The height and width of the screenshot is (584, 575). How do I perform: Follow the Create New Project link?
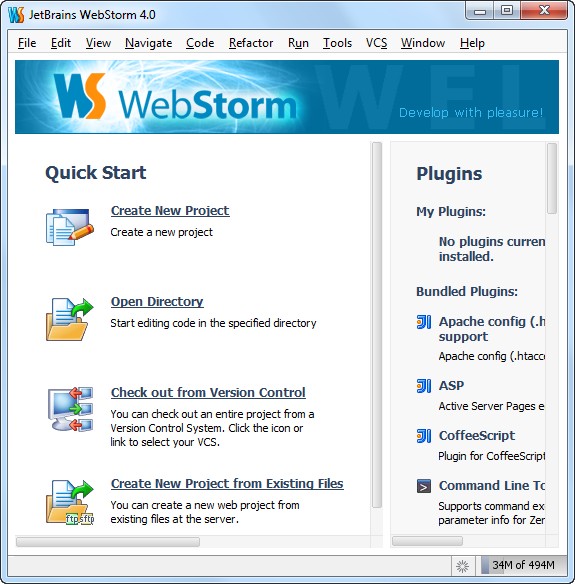click(x=170, y=210)
